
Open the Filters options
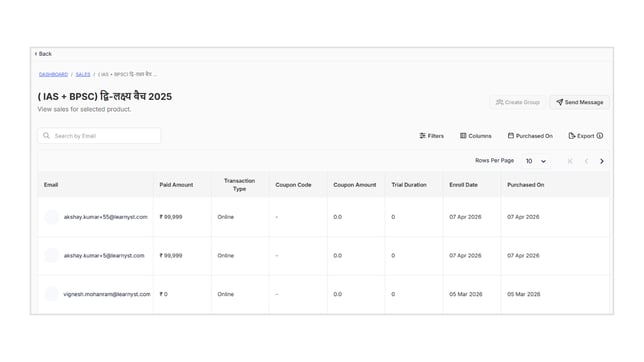pos(431,136)
